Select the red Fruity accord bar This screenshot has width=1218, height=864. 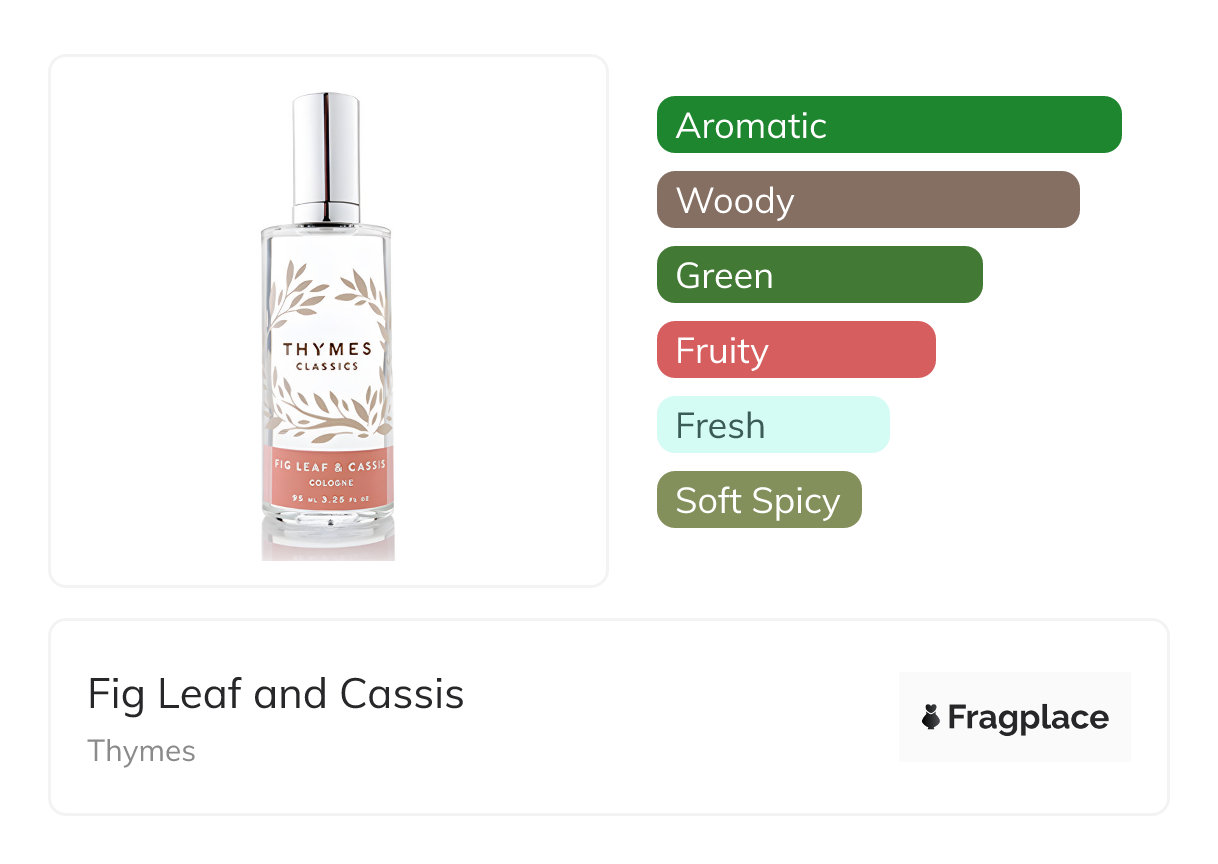(795, 350)
